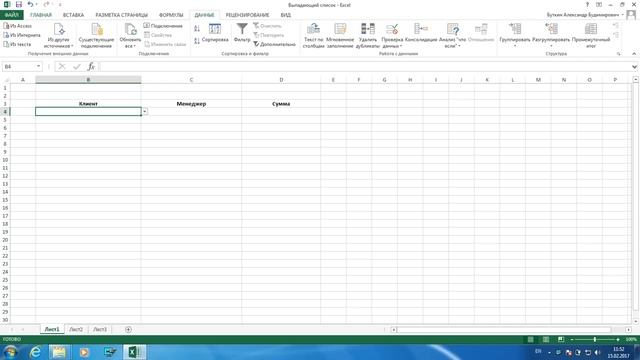Collapse the ribbon with the chevron

click(x=634, y=54)
